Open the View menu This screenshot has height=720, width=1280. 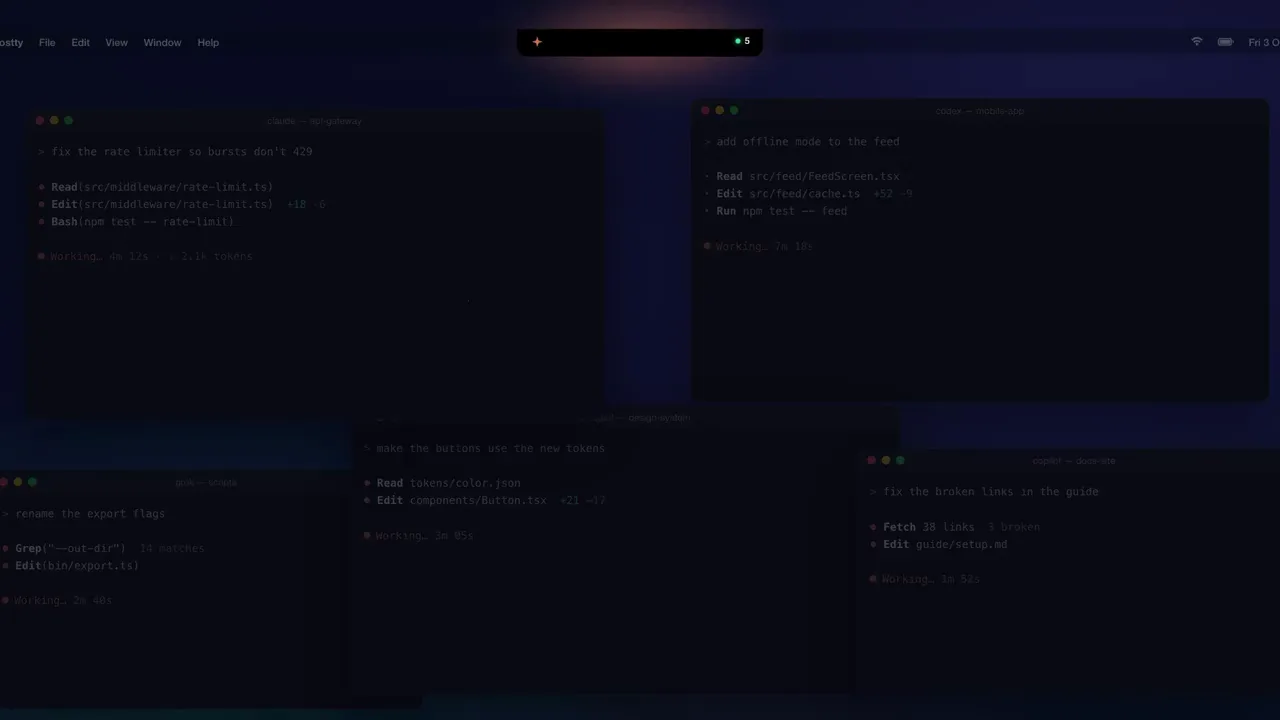[117, 43]
